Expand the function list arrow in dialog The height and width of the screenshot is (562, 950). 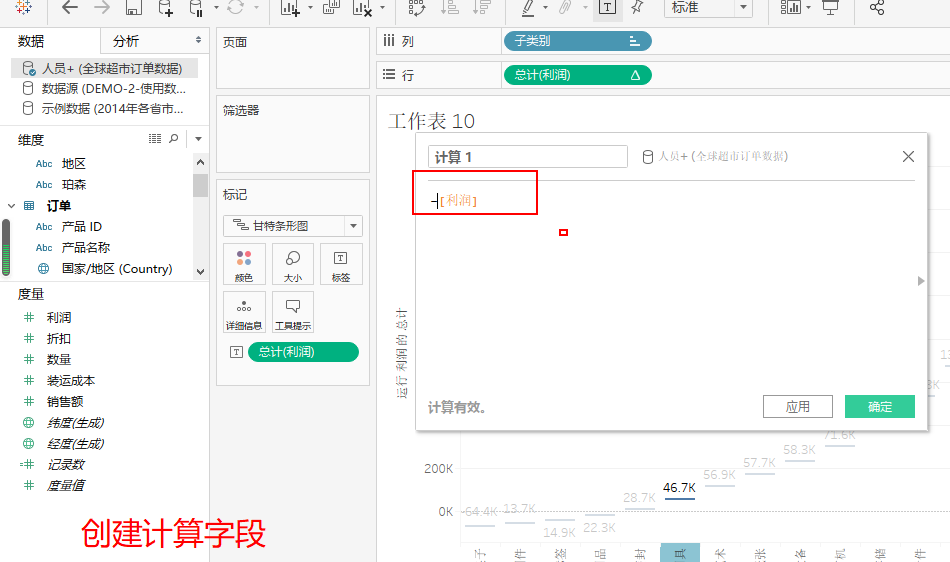pyautogui.click(x=921, y=281)
